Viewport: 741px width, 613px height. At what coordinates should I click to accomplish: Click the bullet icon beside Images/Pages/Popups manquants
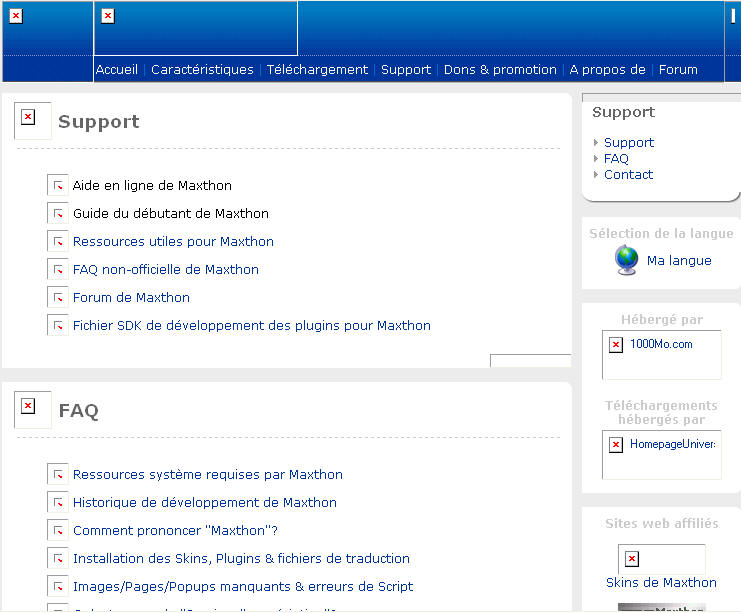point(58,586)
